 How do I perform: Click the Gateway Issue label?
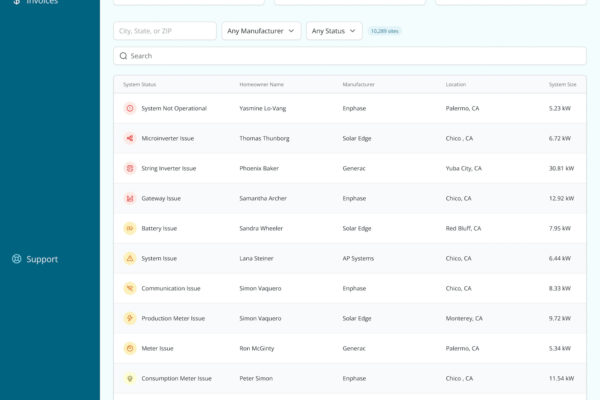[x=161, y=198]
